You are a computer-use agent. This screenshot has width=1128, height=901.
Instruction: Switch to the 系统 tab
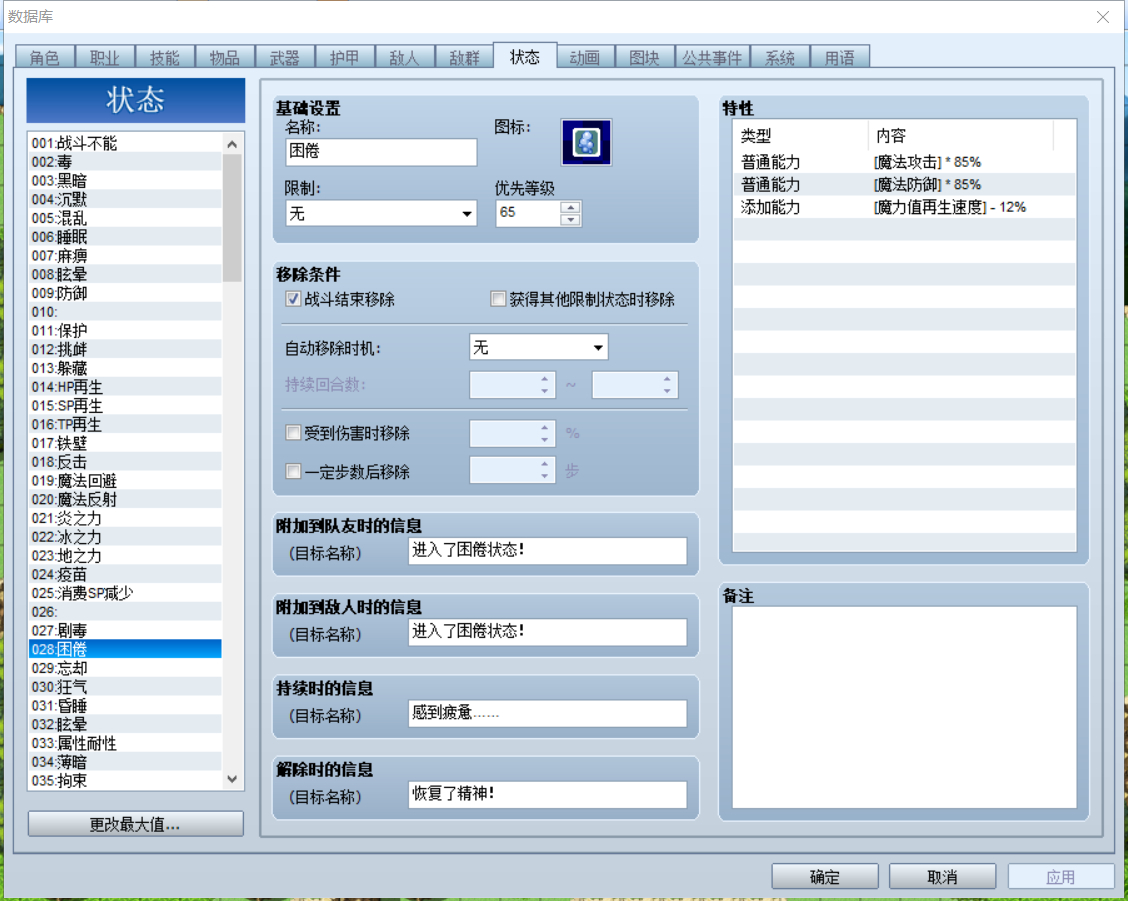tap(780, 57)
